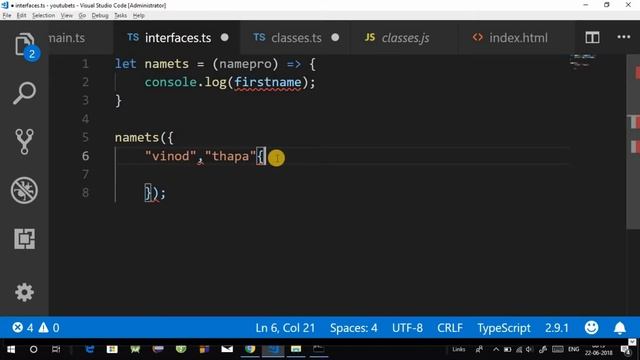The image size is (640, 360).
Task: Open the Manage gear icon
Action: 24,292
